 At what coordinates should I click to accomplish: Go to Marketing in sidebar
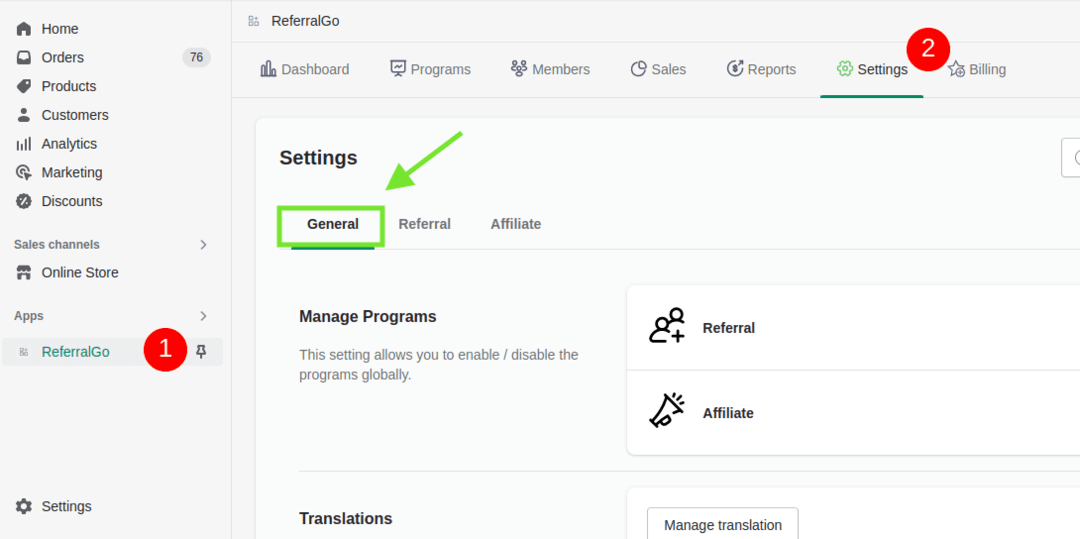click(x=71, y=173)
